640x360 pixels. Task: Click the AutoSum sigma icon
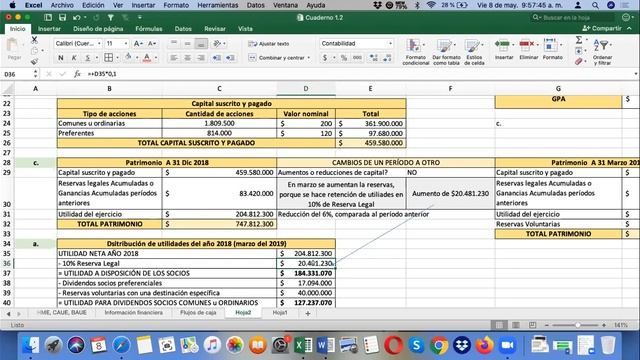click(x=579, y=40)
